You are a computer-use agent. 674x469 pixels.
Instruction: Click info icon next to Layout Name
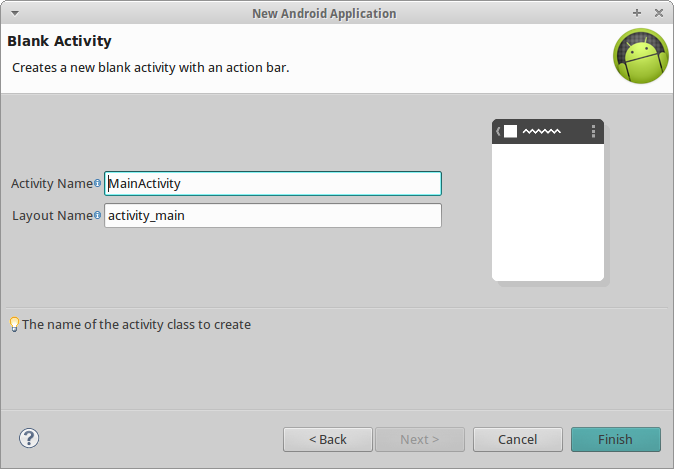point(98,215)
